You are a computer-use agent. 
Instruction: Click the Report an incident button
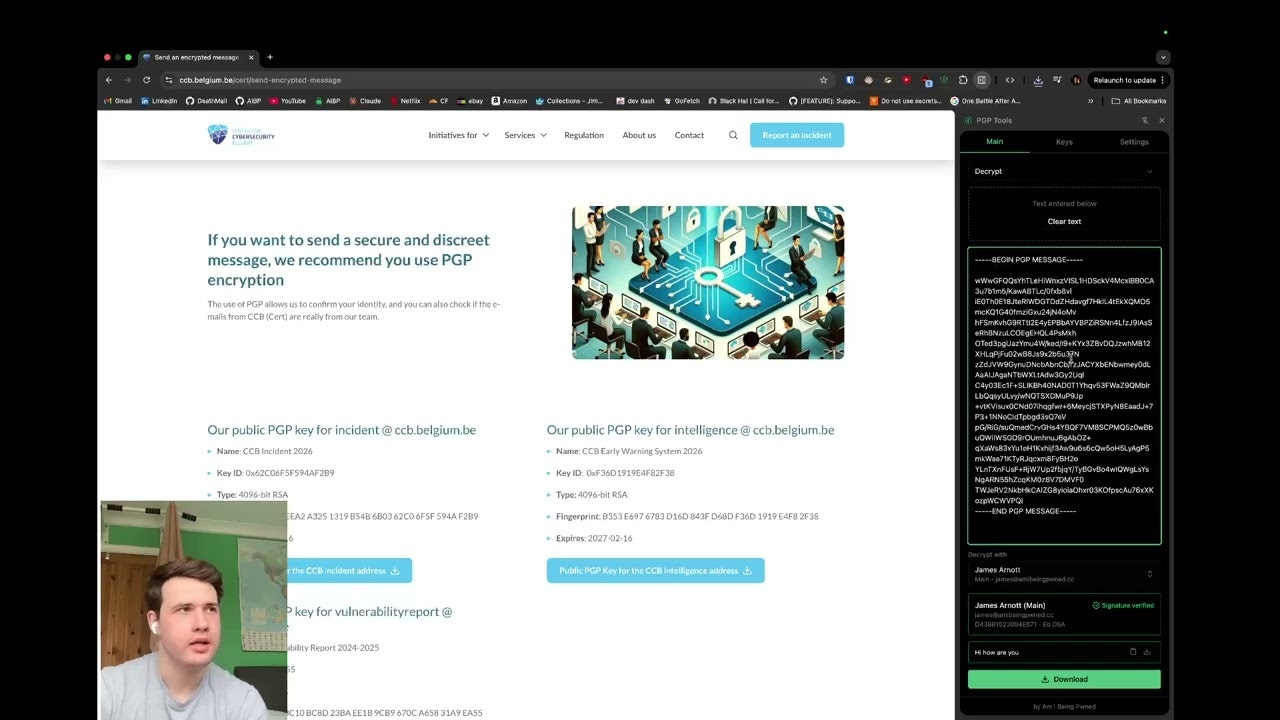797,134
